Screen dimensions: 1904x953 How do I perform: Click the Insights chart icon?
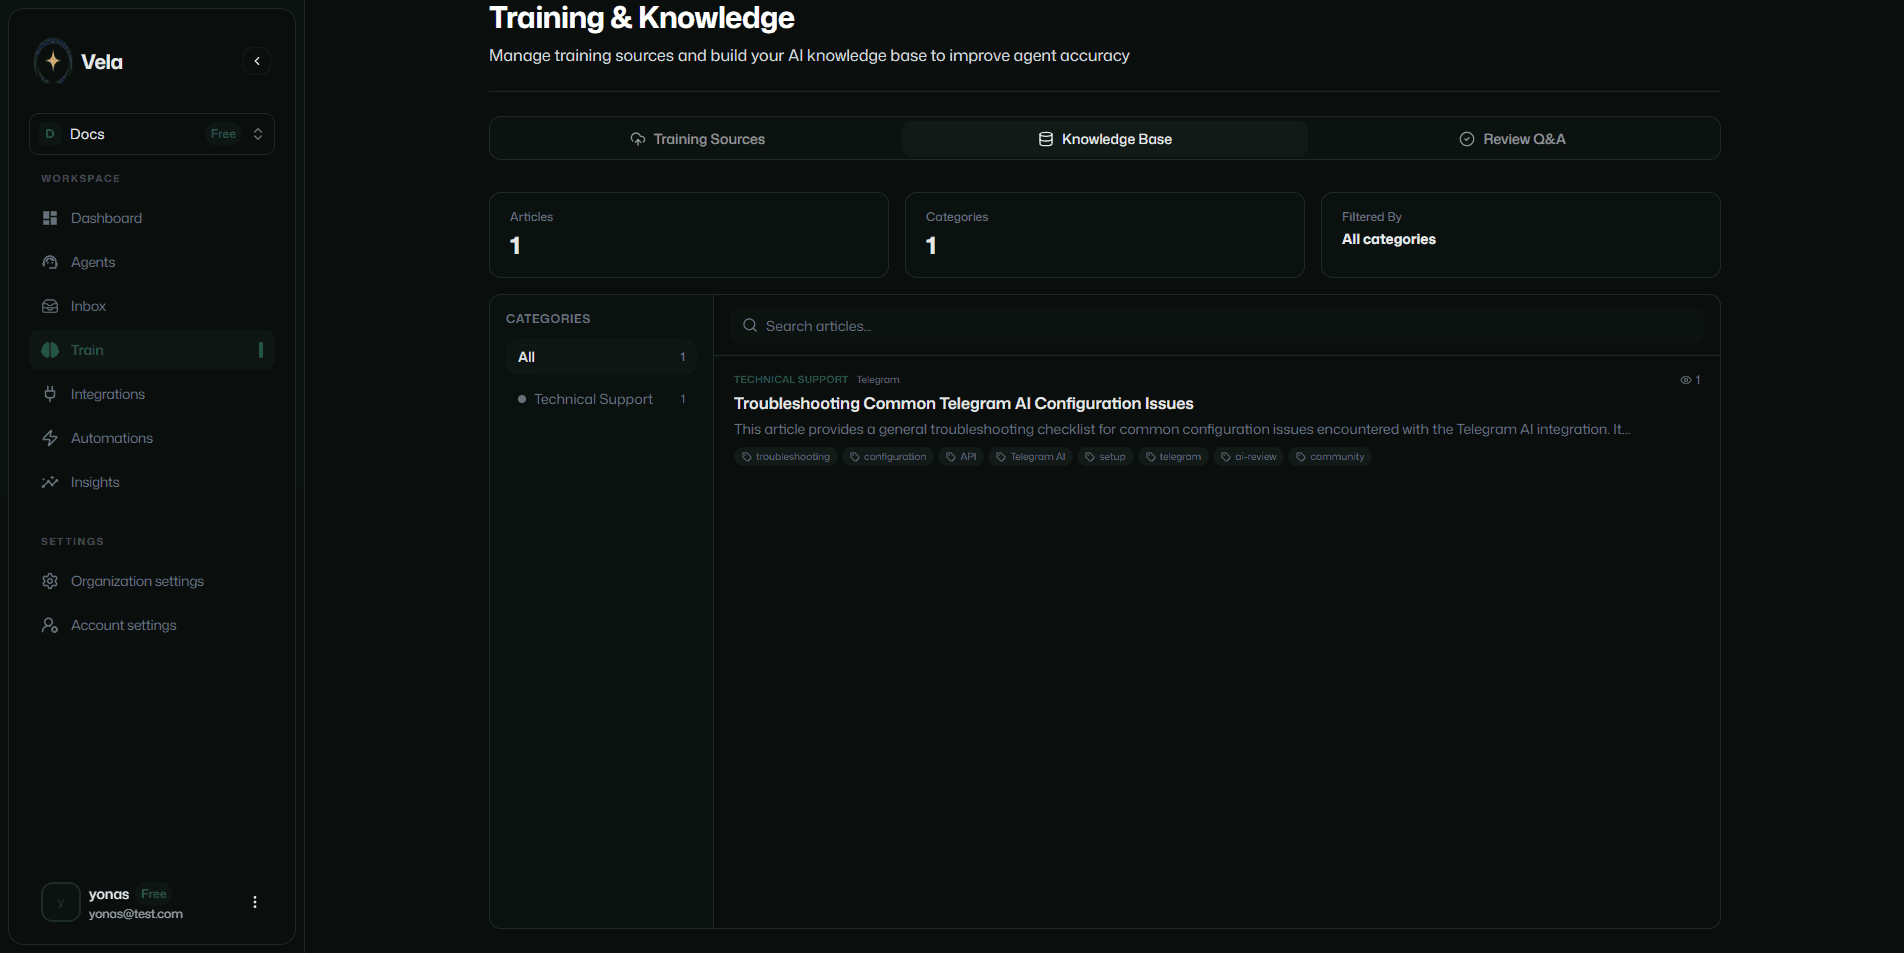coord(50,482)
